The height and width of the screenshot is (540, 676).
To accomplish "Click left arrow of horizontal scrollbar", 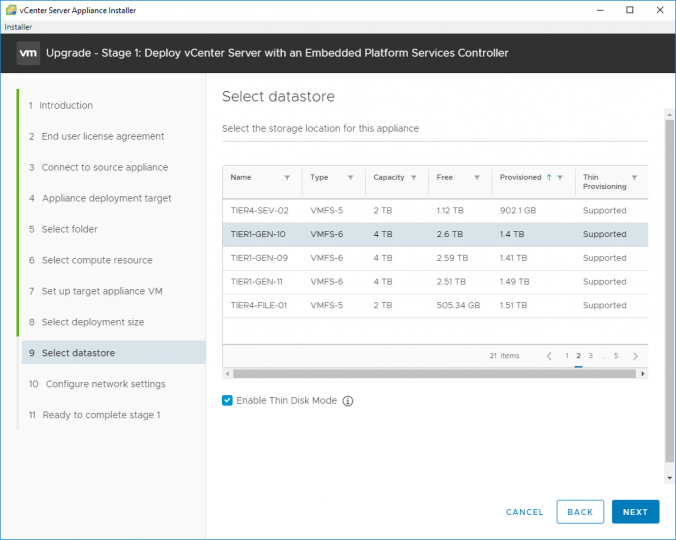I will [x=228, y=374].
